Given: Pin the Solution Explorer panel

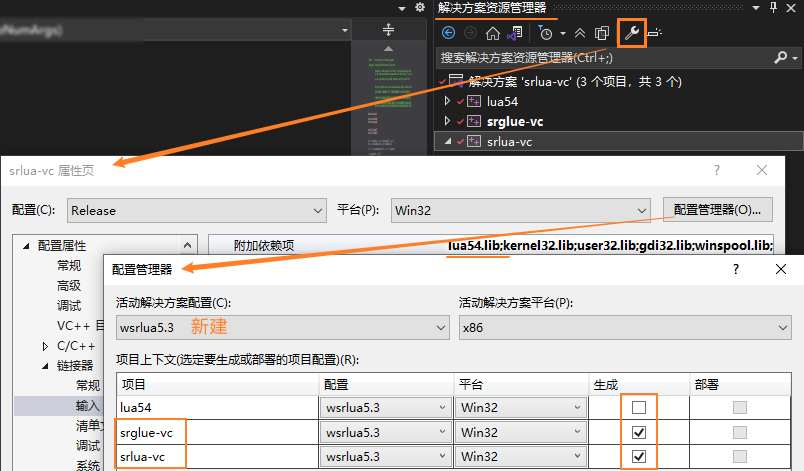Looking at the screenshot, I should click(x=774, y=7).
